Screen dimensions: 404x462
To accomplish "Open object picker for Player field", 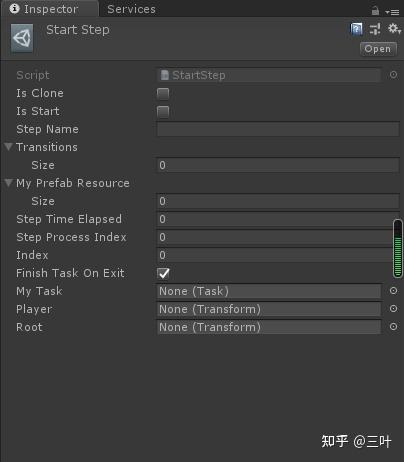I will point(393,309).
